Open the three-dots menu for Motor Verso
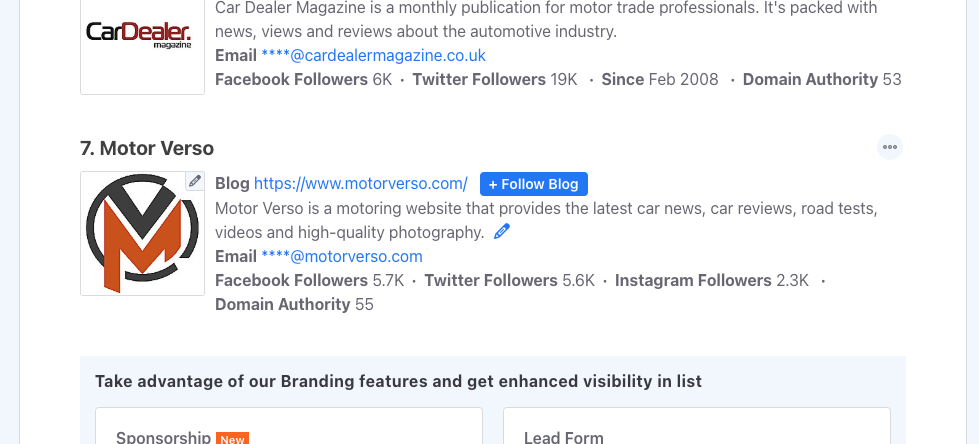The image size is (979, 444). click(x=890, y=147)
